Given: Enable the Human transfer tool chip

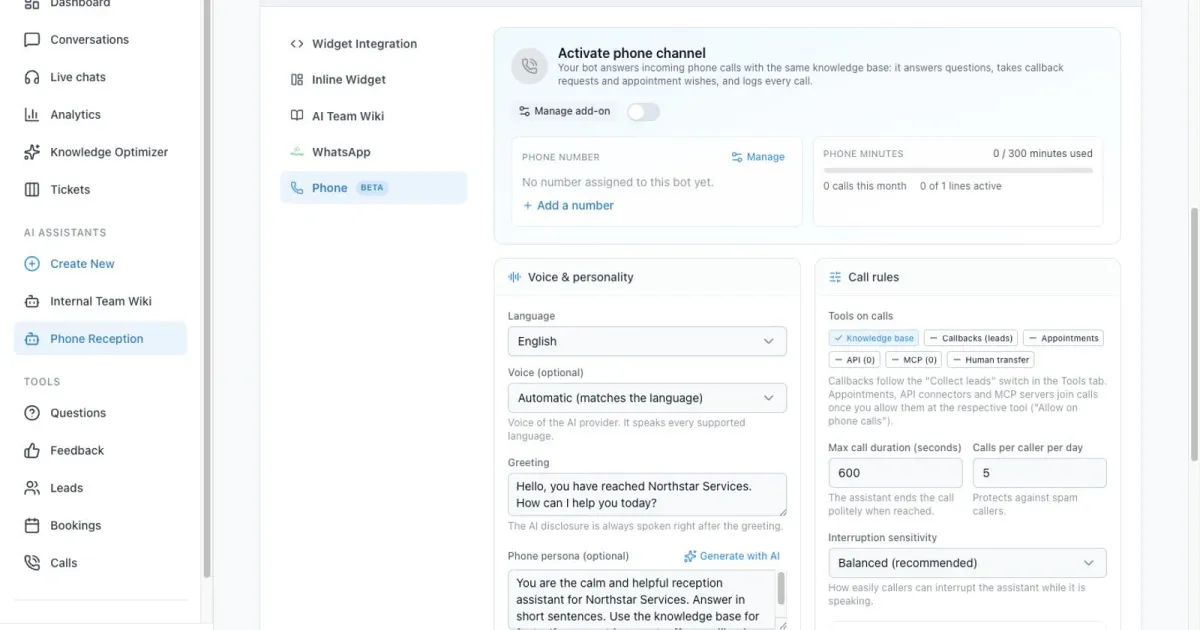Looking at the screenshot, I should [991, 360].
